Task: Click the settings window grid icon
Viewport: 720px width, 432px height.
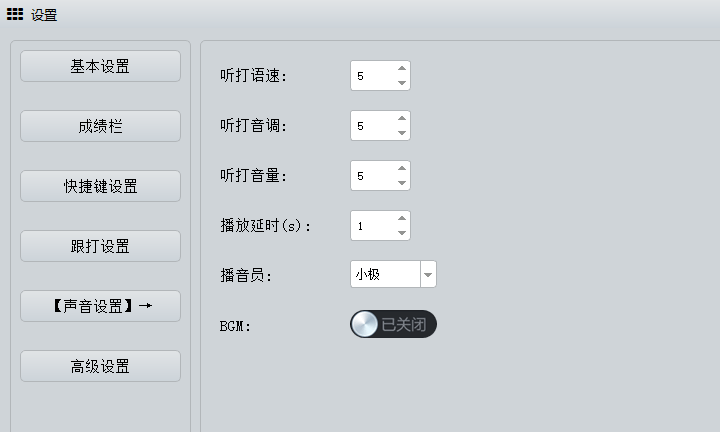Action: pos(15,14)
